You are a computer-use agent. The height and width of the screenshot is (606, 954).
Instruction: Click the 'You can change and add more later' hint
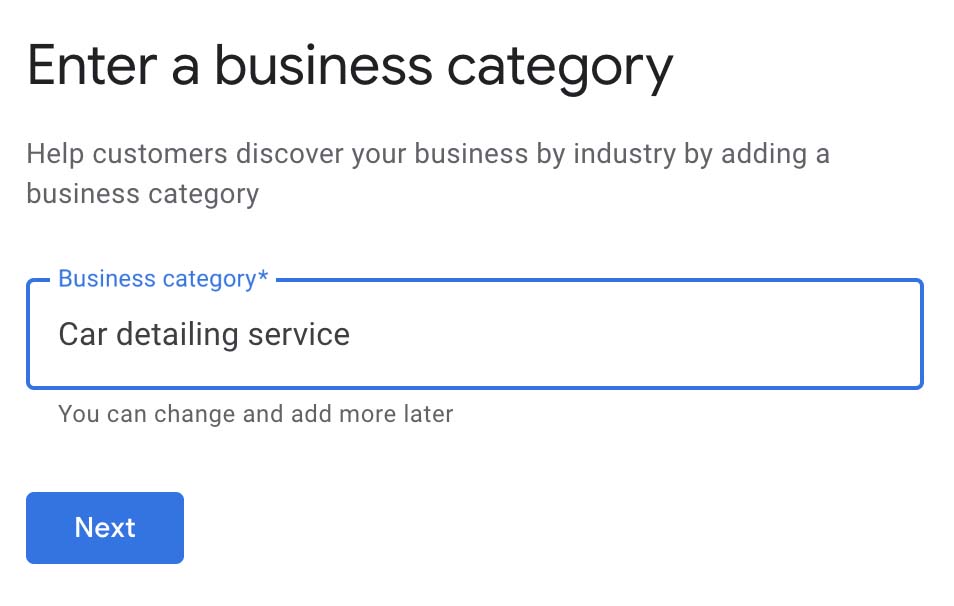256,413
